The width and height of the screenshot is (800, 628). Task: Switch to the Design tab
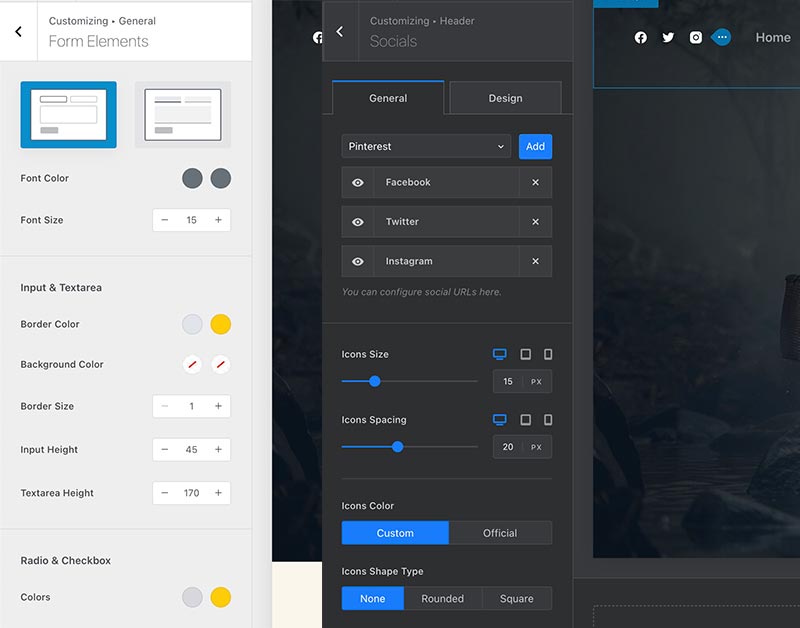[505, 98]
